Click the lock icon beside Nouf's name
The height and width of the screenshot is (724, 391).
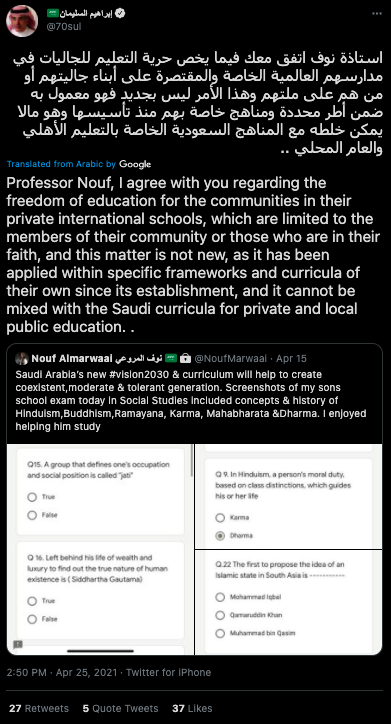point(185,358)
